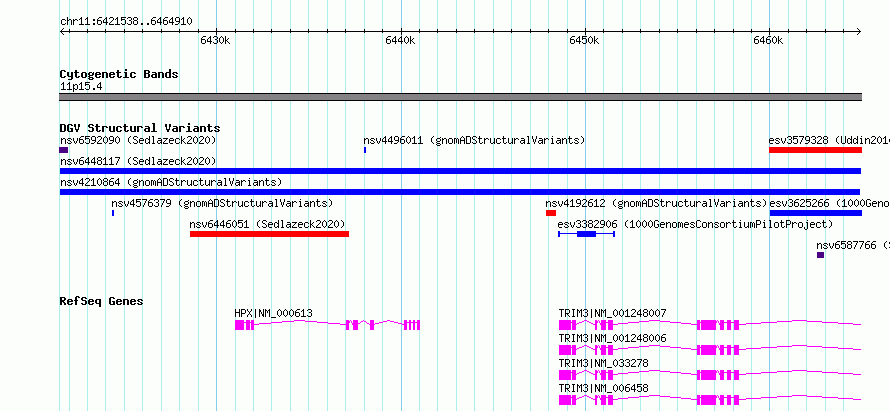This screenshot has height=411, width=890.
Task: Click the nsv4496011 gnomAD label
Action: coord(474,140)
